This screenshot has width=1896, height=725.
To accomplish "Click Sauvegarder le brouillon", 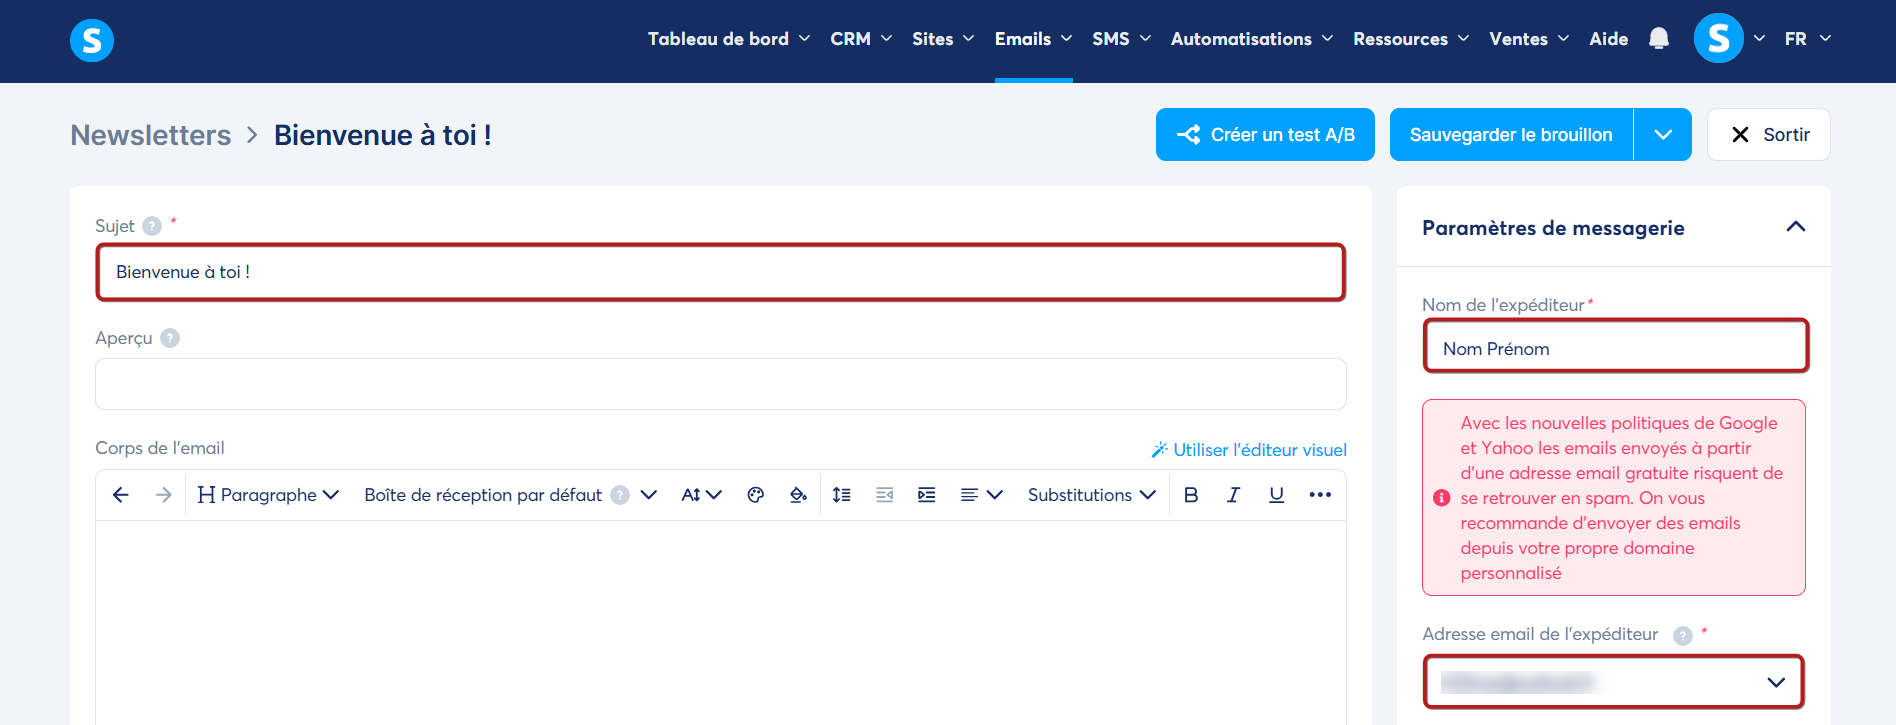I will [x=1511, y=135].
